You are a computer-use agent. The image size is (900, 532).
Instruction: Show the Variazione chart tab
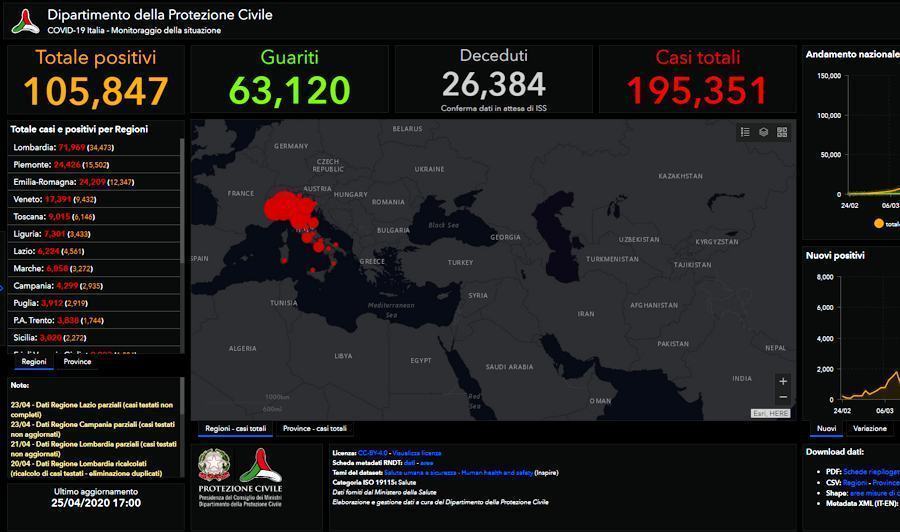(869, 429)
